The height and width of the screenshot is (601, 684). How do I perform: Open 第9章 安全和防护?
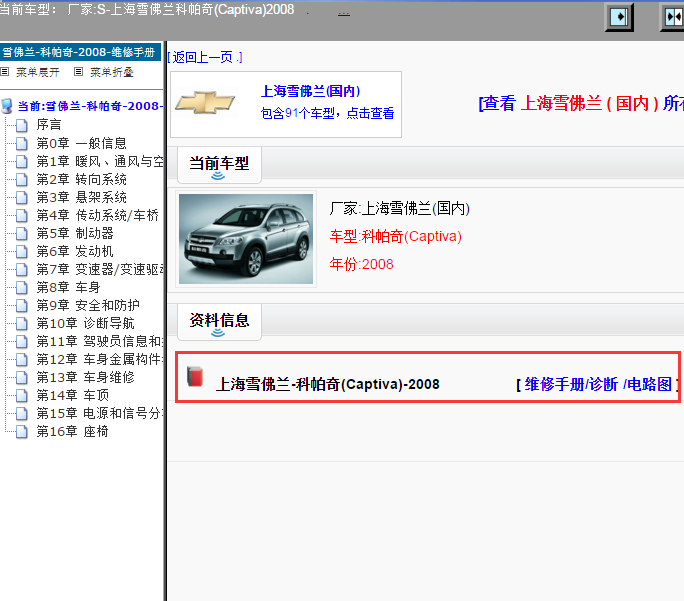pyautogui.click(x=88, y=305)
